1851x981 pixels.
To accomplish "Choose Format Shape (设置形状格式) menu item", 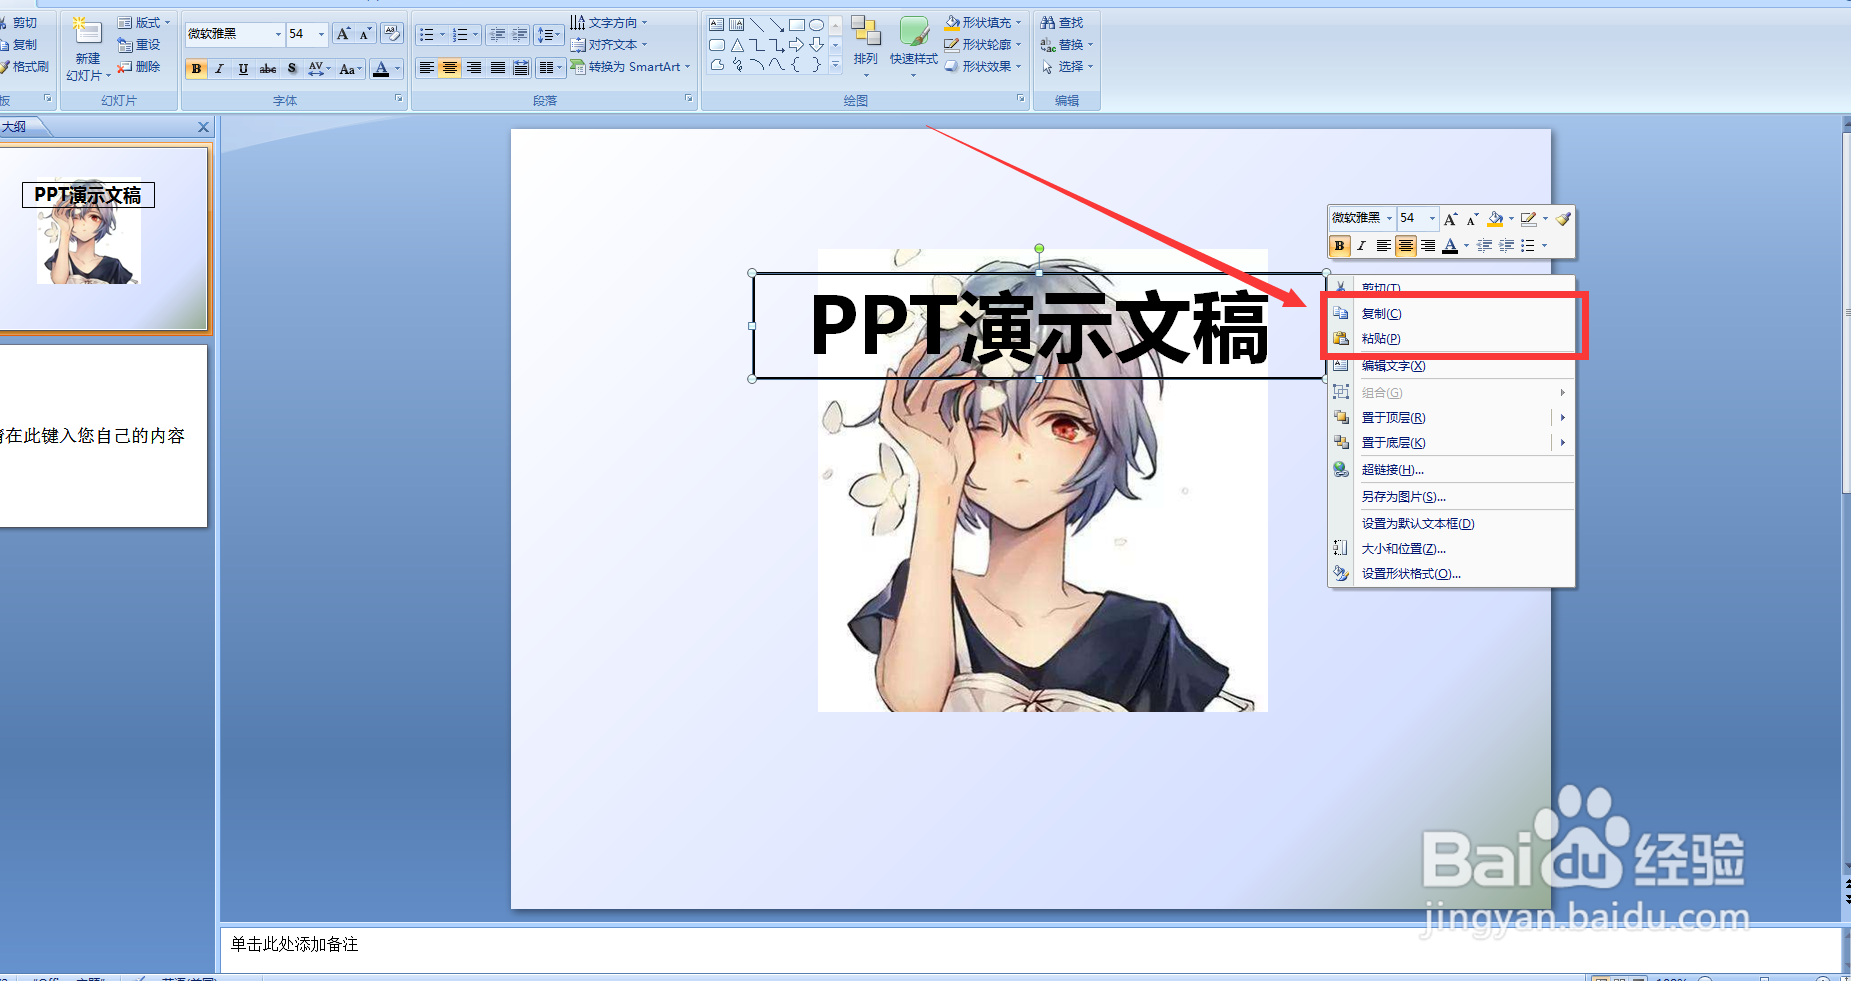I will click(x=1451, y=574).
